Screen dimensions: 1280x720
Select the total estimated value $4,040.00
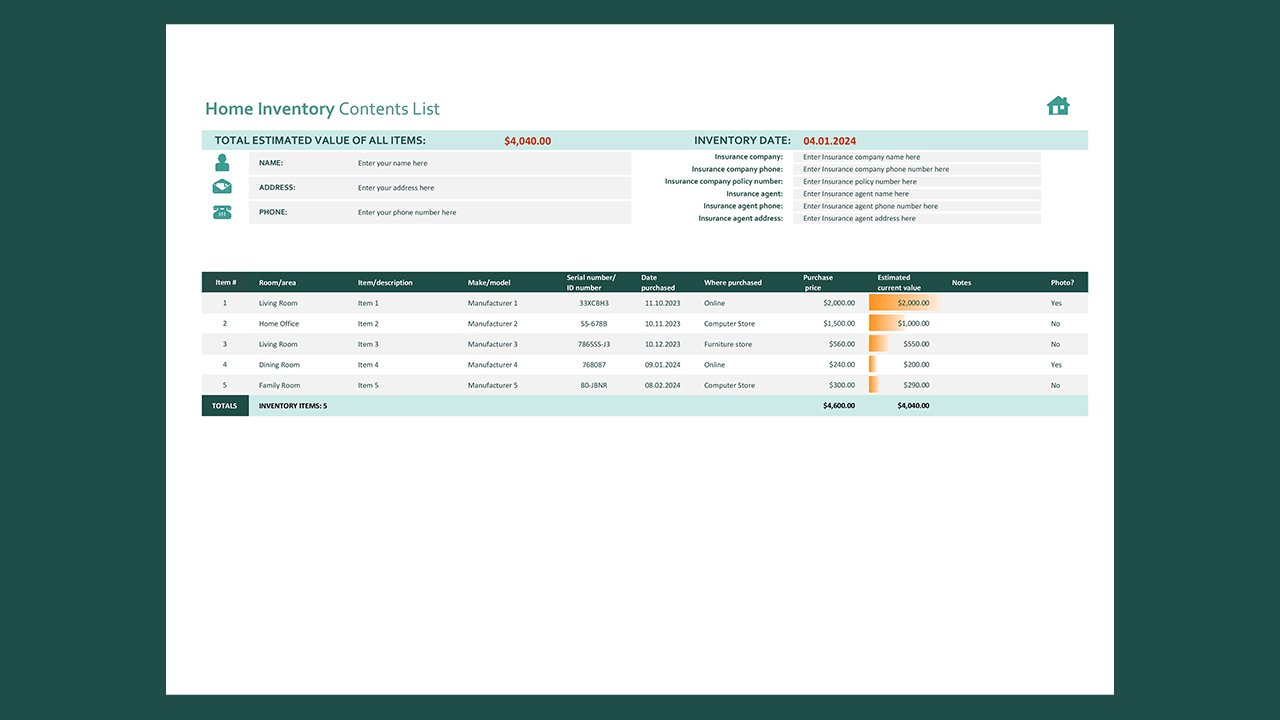[527, 140]
